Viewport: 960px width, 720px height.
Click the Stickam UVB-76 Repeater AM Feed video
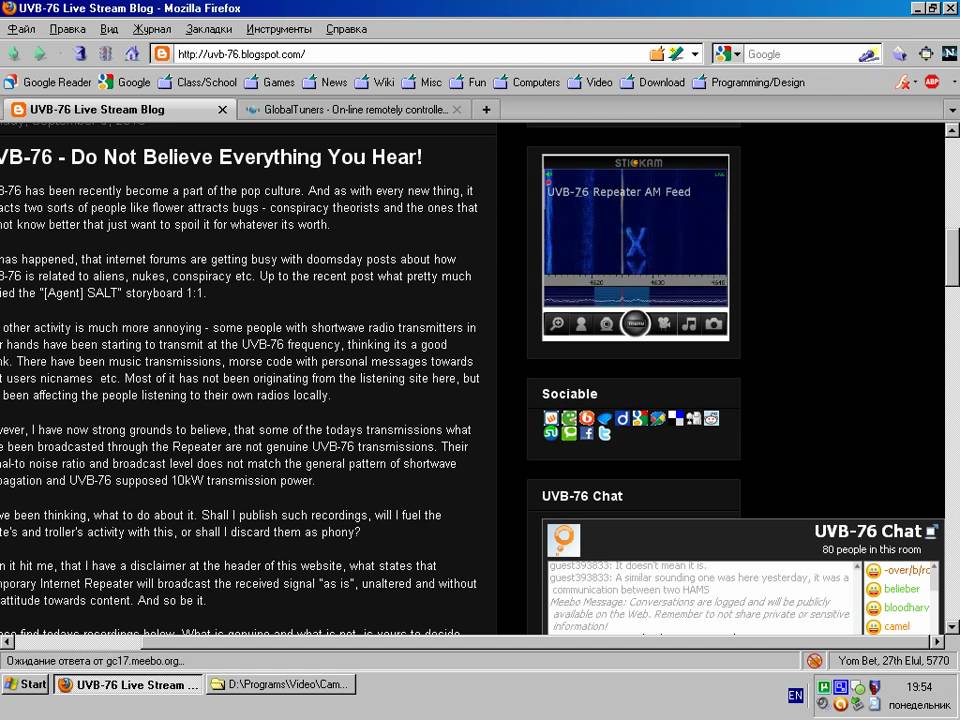636,231
